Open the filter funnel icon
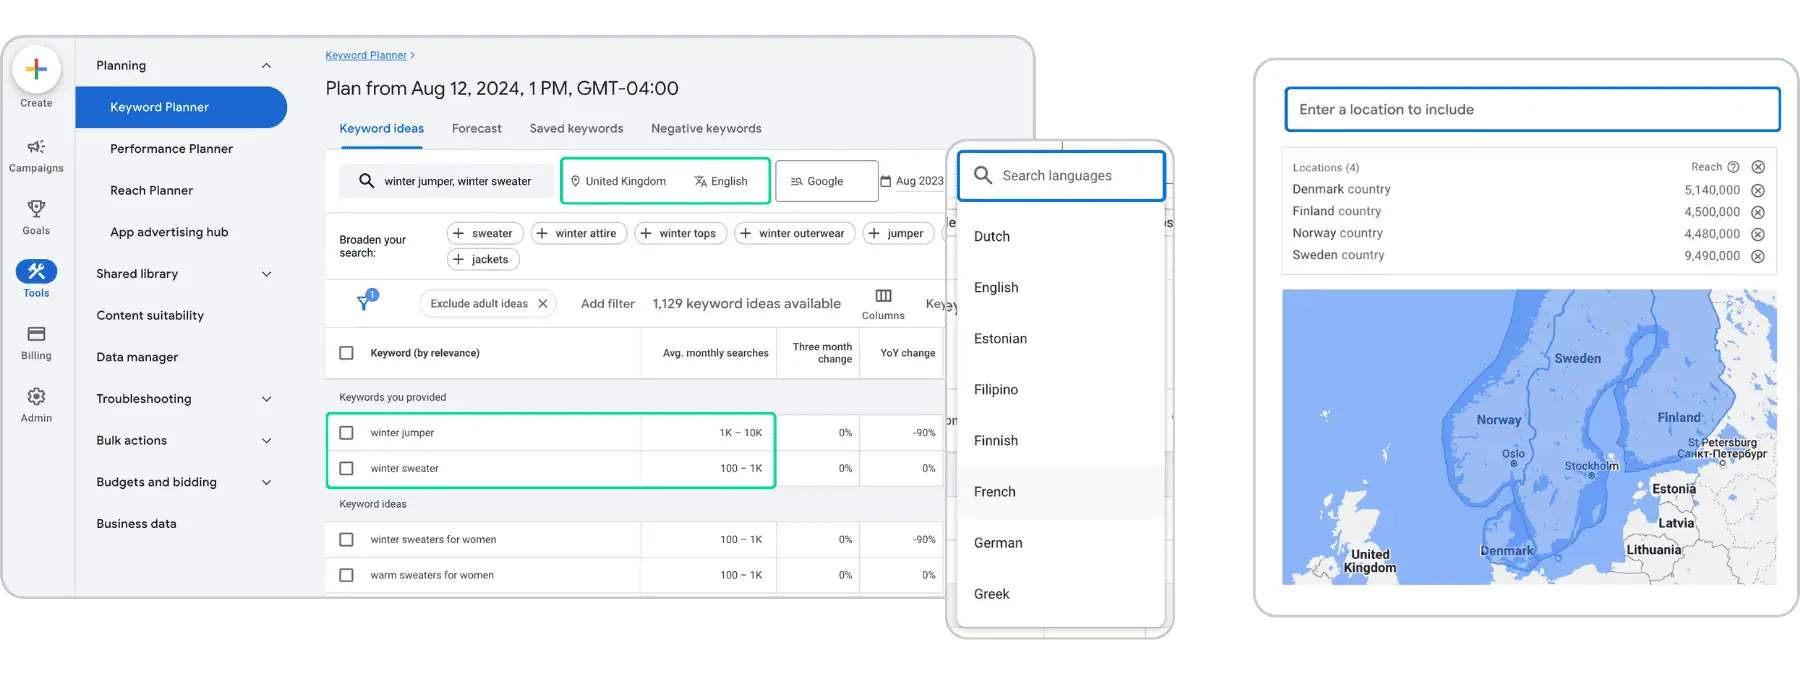The width and height of the screenshot is (1800, 675). [x=365, y=301]
